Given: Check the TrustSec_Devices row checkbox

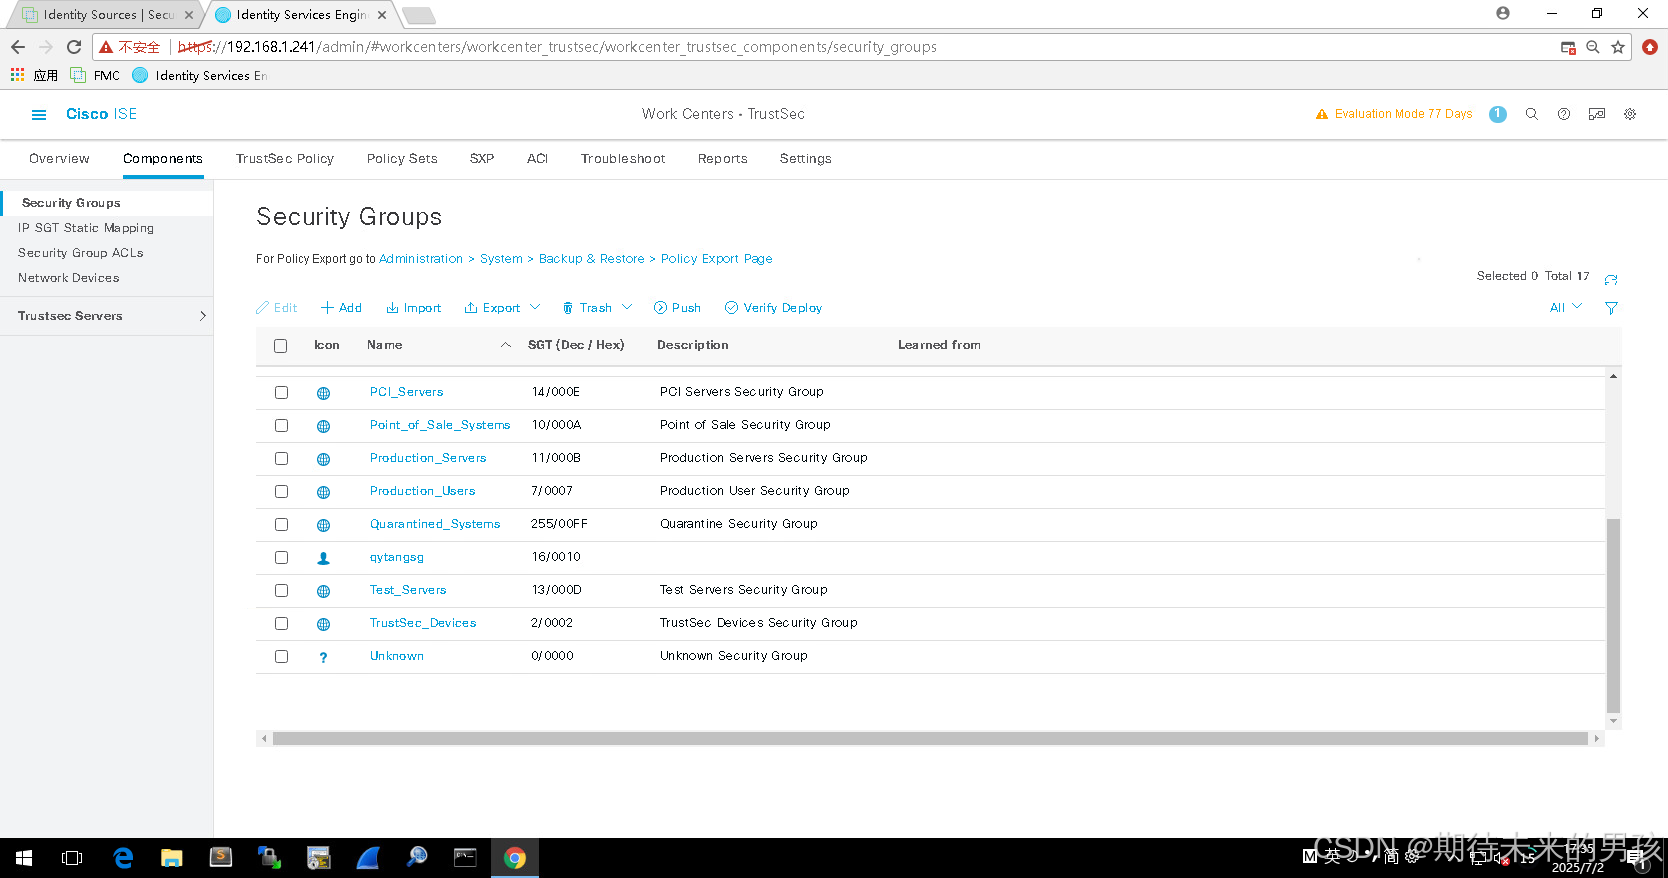Looking at the screenshot, I should 281,624.
